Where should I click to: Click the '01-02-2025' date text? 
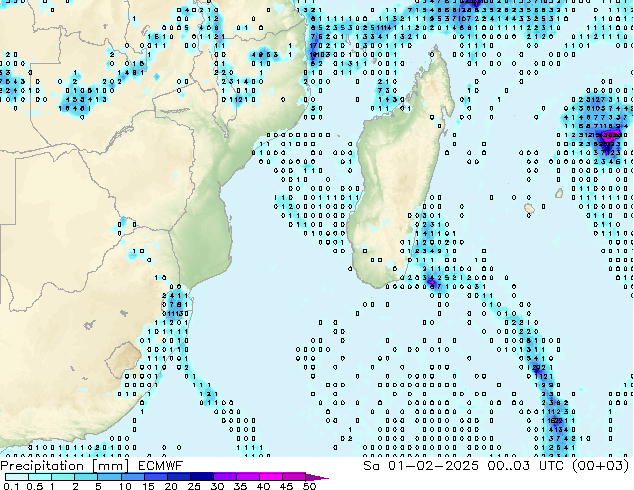click(x=433, y=466)
